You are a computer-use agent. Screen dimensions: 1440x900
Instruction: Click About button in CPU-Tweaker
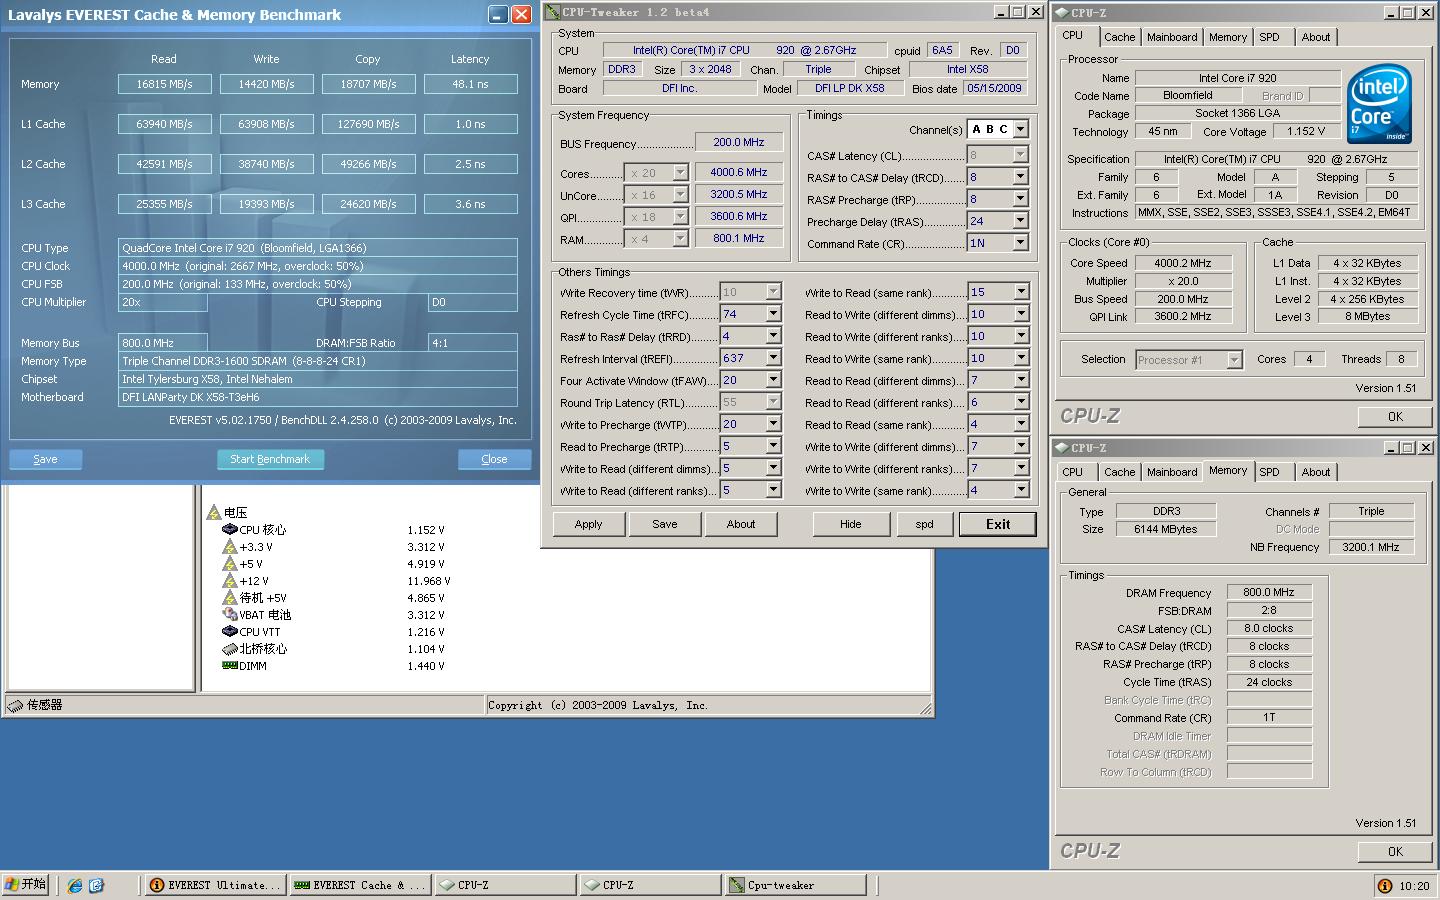[741, 524]
